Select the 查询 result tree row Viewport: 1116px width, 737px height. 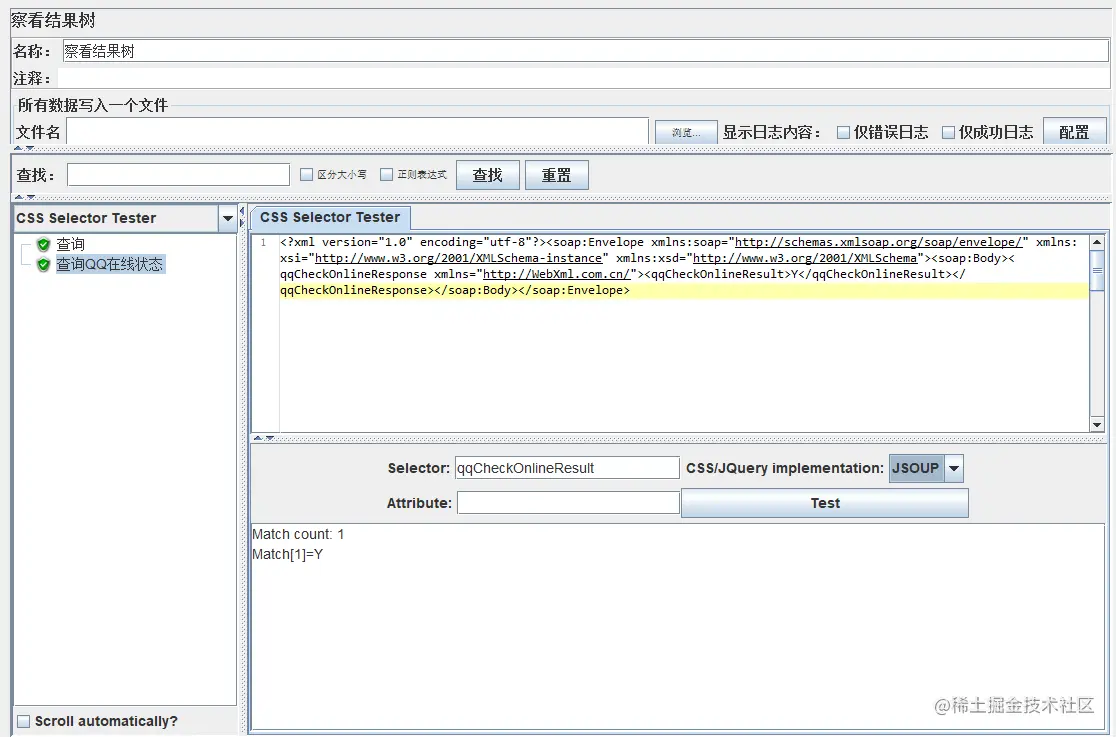coord(70,244)
